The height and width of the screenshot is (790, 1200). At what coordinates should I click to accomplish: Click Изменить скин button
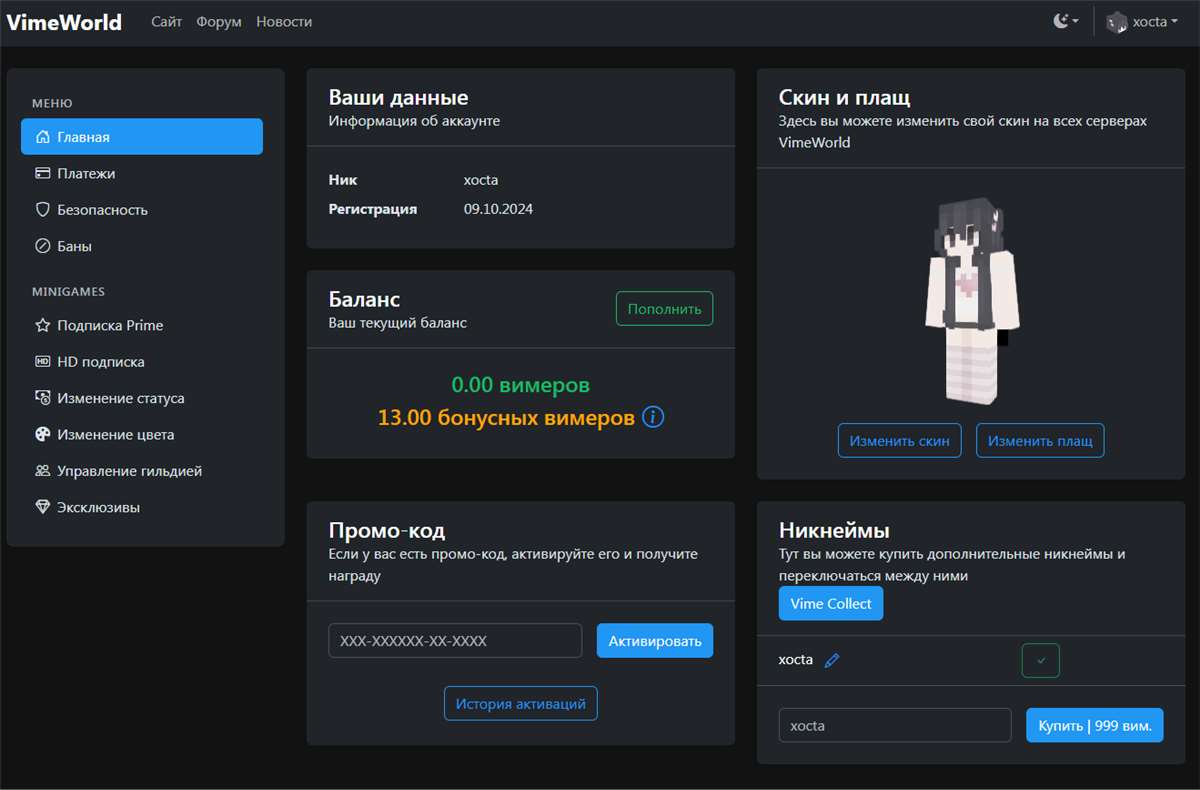900,440
